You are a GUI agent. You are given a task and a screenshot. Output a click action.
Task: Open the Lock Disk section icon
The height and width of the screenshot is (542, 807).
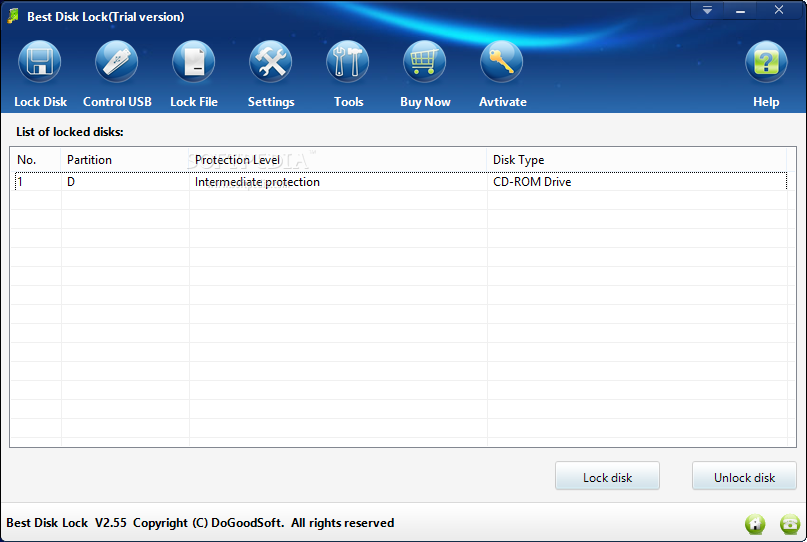(40, 62)
